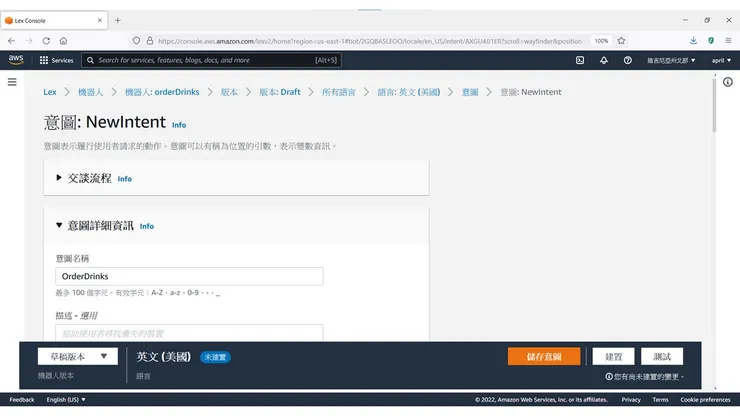The image size is (740, 416).
Task: Click the site padlock icon
Action: [x=150, y=41]
